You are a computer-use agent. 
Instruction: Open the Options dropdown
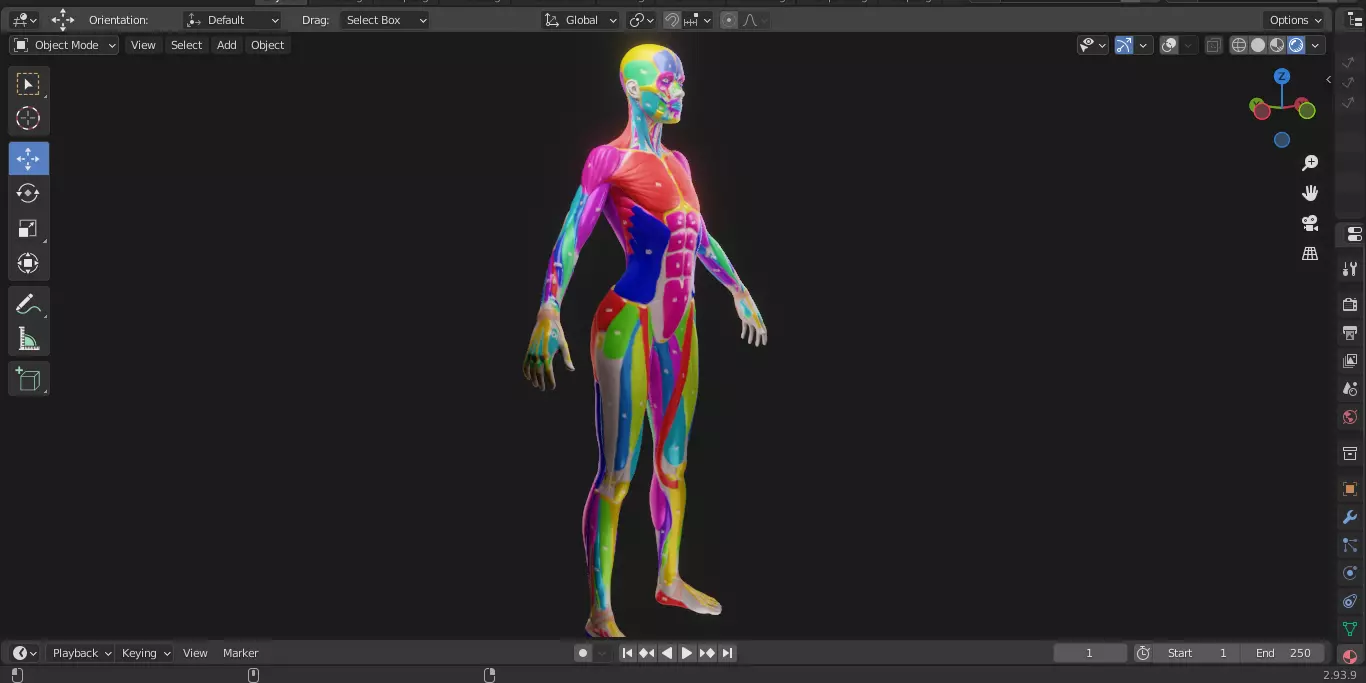coord(1295,20)
